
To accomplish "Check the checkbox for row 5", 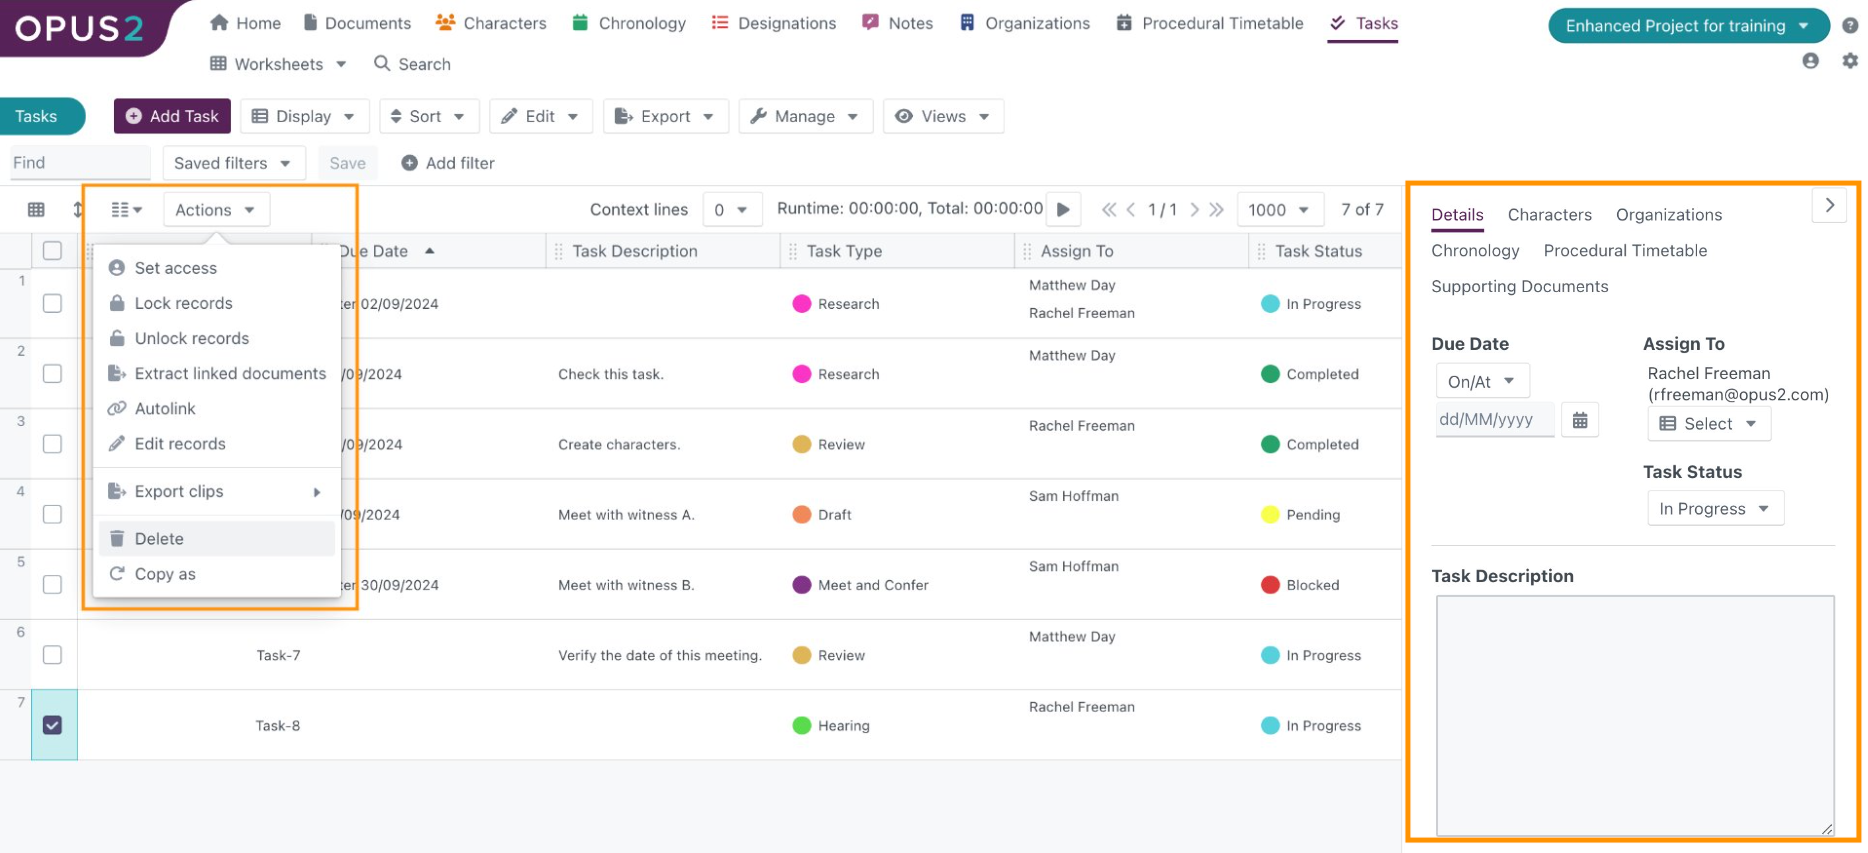I will 53,584.
